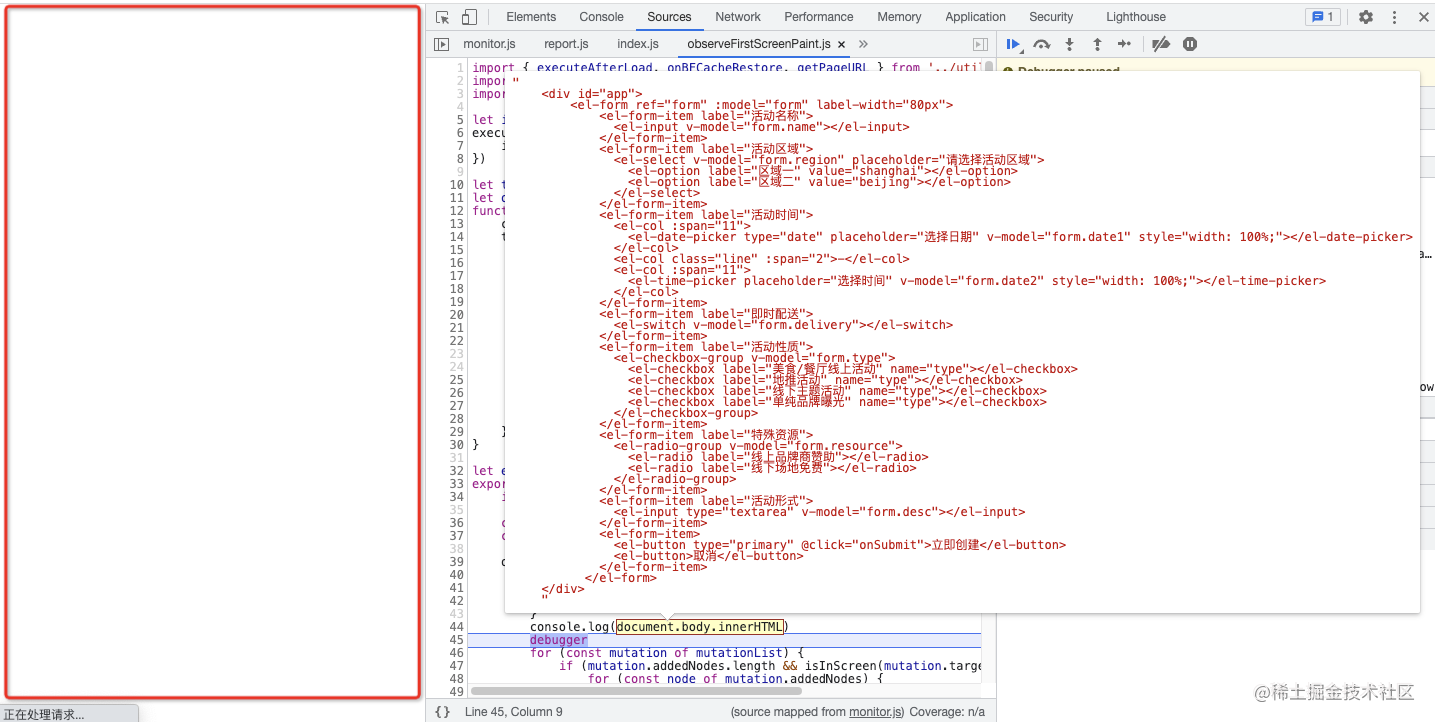
Task: Toggle device toolbar emulation
Action: pos(469,17)
